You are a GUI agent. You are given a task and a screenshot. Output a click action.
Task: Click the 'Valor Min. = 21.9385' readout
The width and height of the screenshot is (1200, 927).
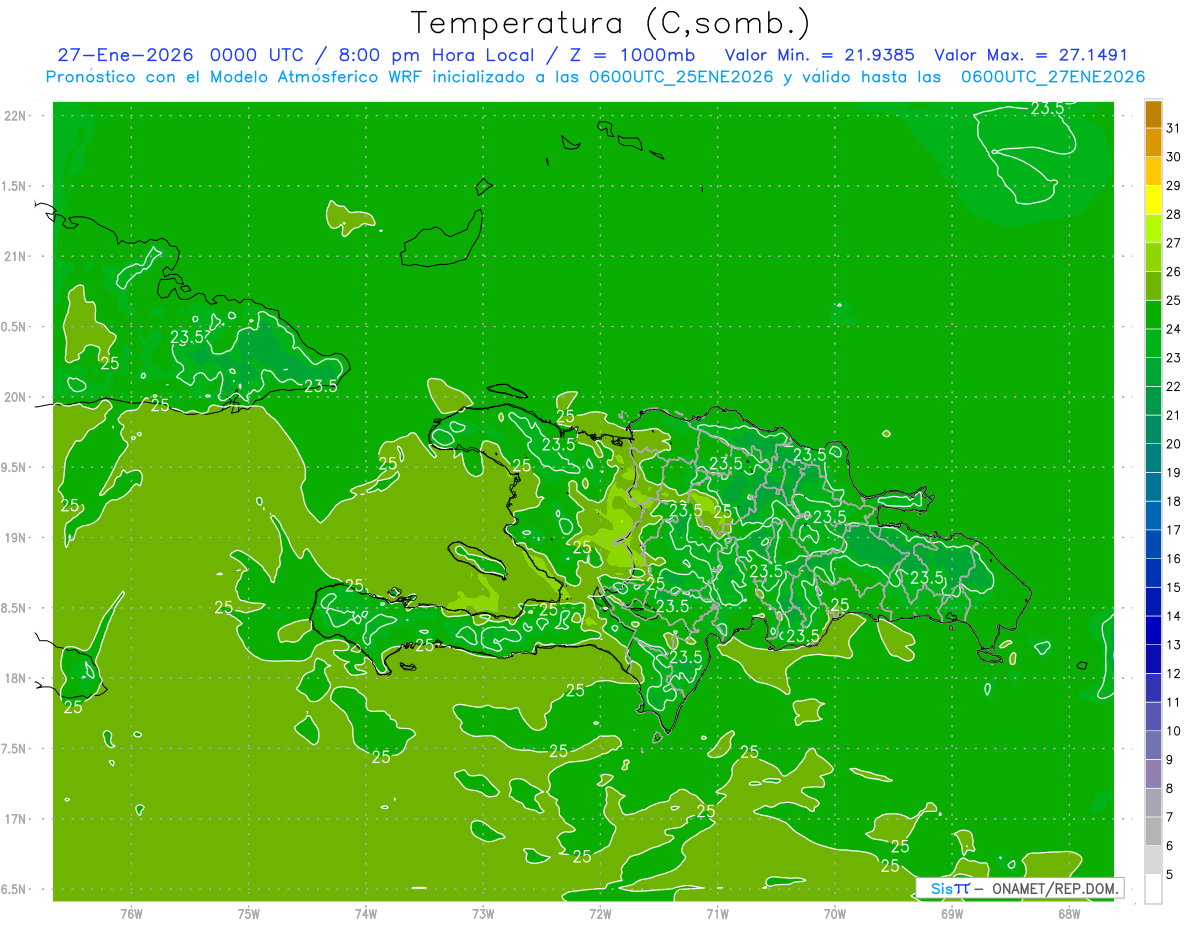(x=819, y=55)
